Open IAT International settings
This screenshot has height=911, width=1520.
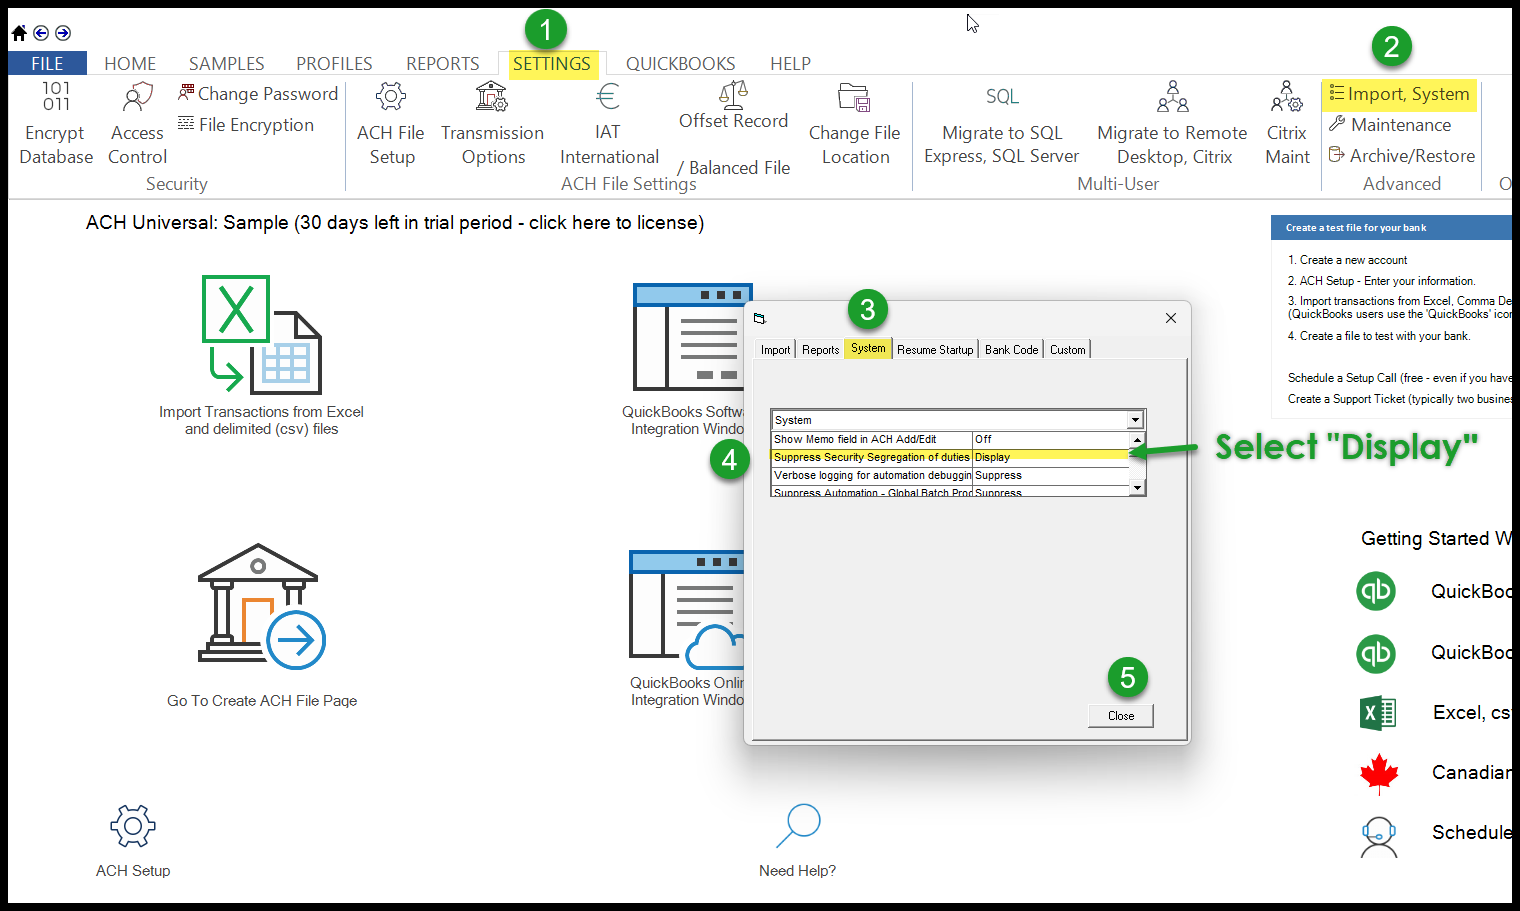click(609, 124)
